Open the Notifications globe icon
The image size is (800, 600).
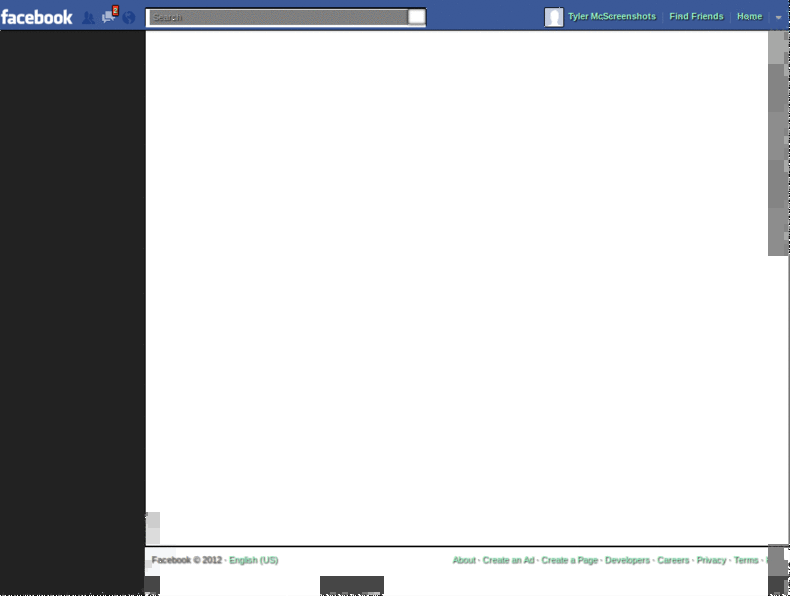129,17
